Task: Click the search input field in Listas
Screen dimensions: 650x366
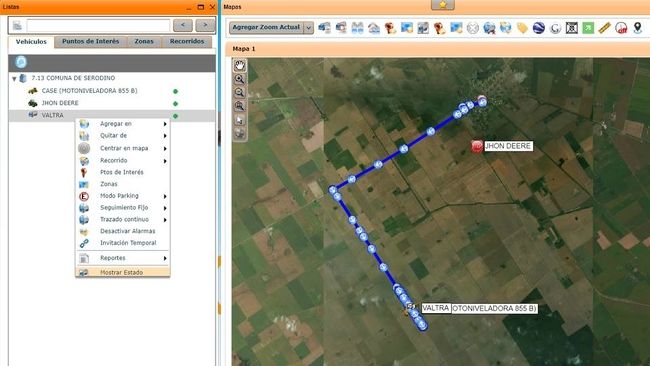Action: click(x=98, y=26)
